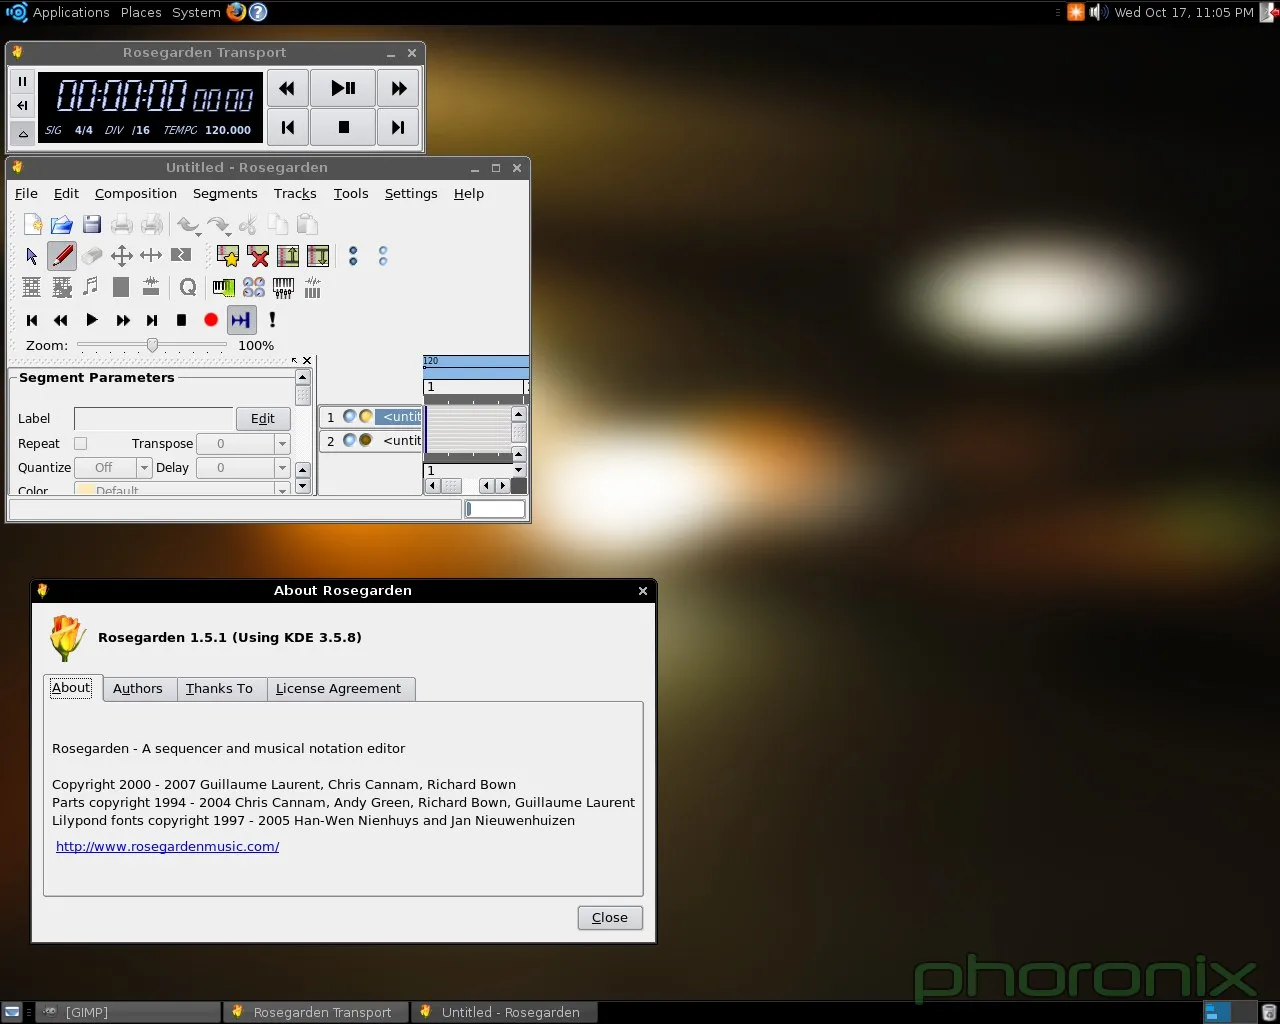Open the synth plugin manager dials icon

pyautogui.click(x=254, y=288)
